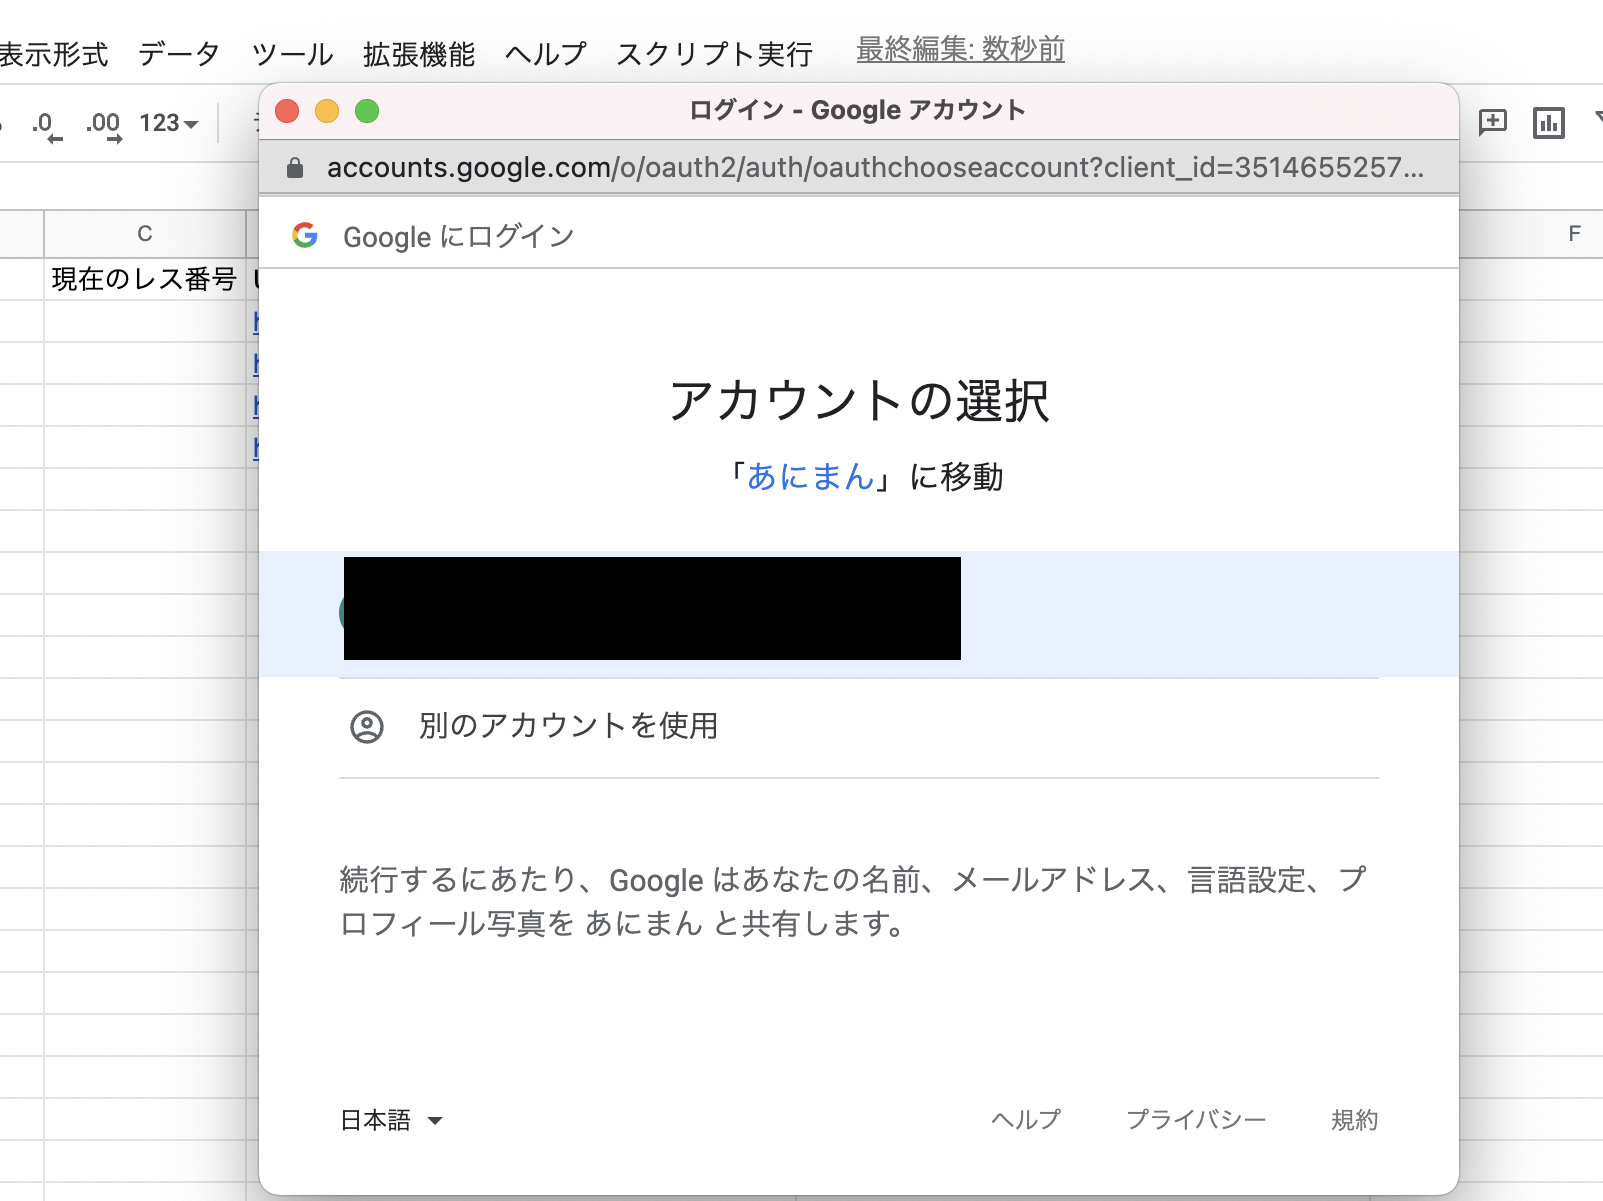Close the Google login popup window
Image resolution: width=1603 pixels, height=1201 pixels.
(x=287, y=111)
